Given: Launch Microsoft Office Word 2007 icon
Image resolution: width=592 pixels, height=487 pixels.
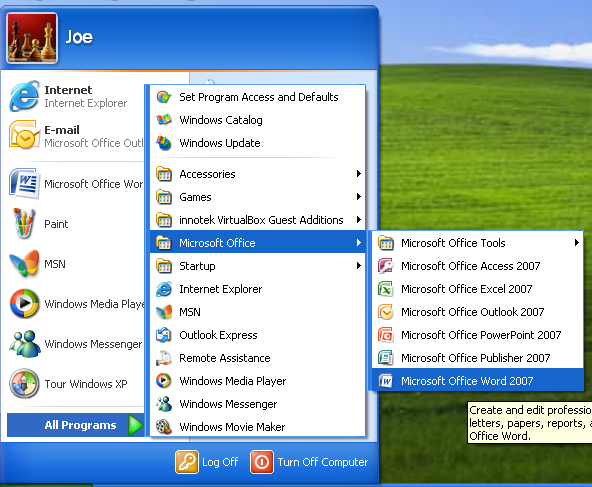Looking at the screenshot, I should [385, 381].
